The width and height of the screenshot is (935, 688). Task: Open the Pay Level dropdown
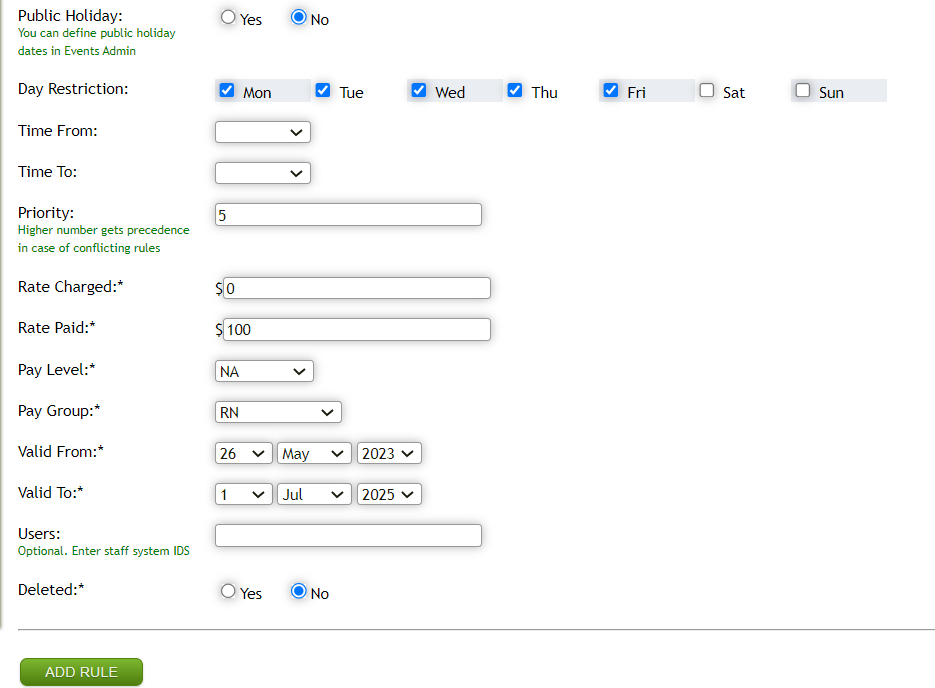(x=263, y=370)
